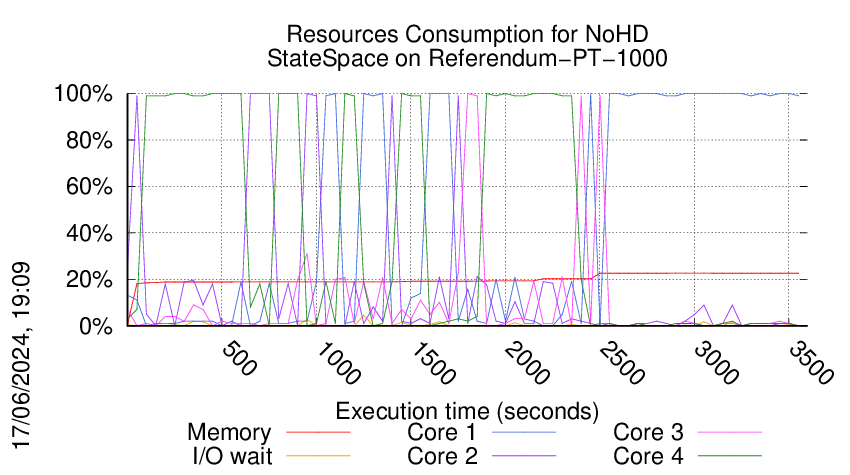850x475 pixels.
Task: Click the 40% y-axis label
Action: click(x=89, y=233)
